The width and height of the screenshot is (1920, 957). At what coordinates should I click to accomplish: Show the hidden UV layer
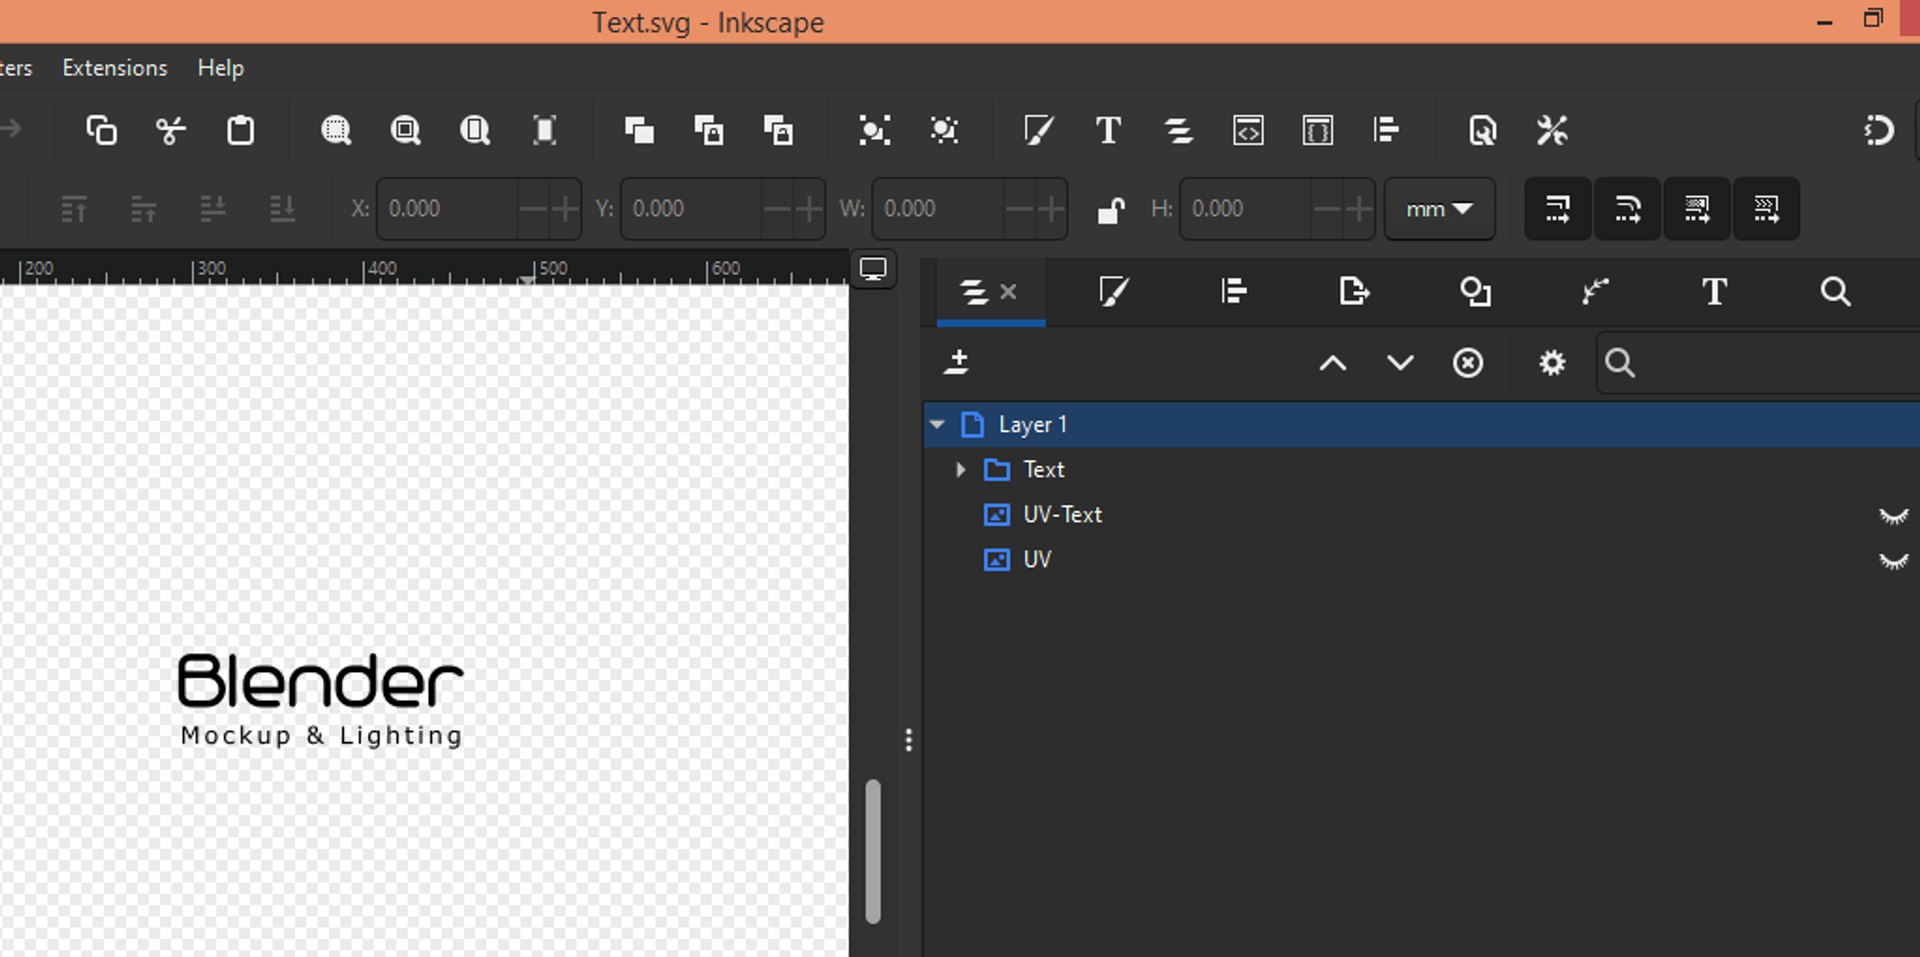click(x=1893, y=561)
